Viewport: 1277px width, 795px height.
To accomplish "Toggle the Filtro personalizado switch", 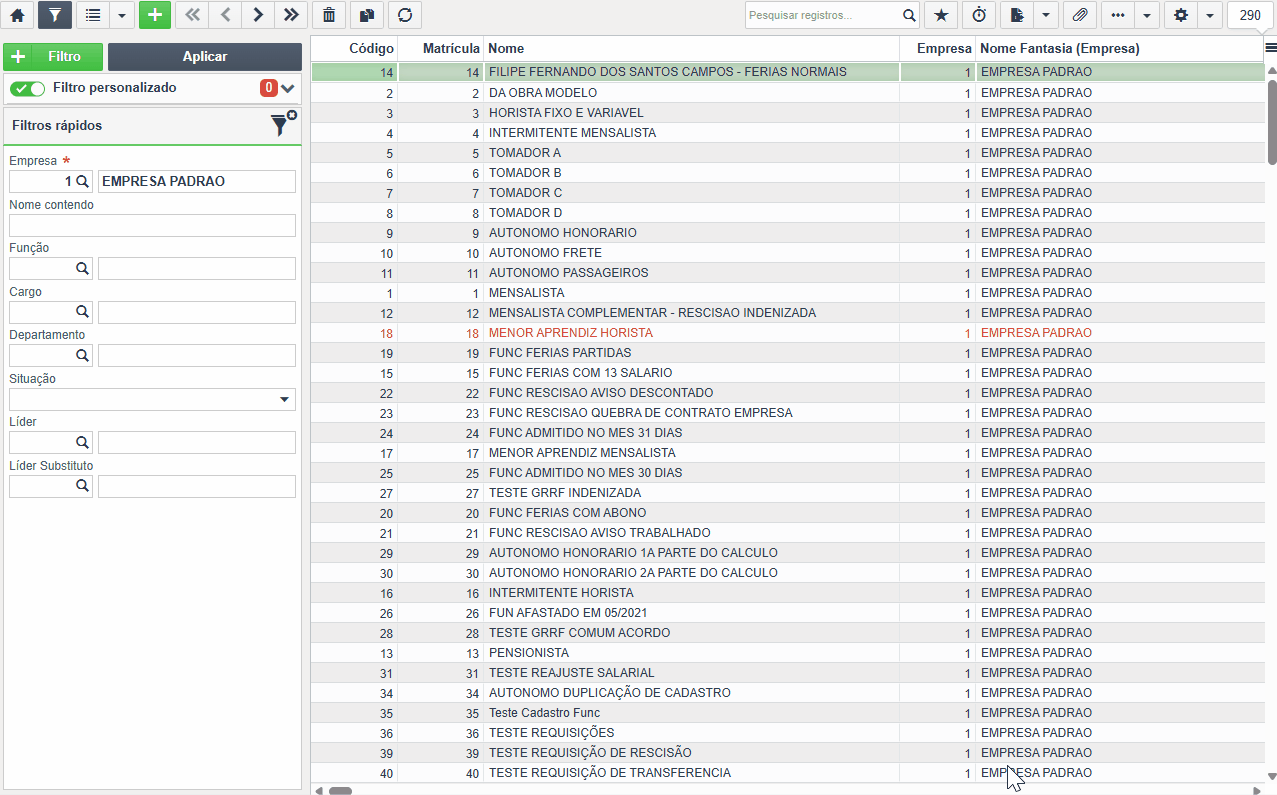I will click(28, 88).
